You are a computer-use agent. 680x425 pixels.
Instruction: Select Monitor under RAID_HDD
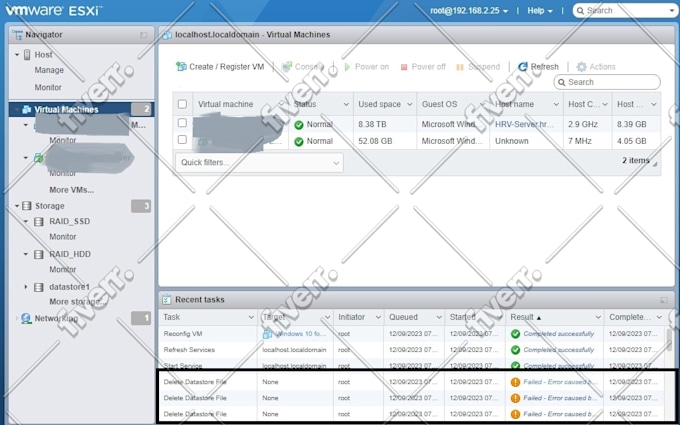click(63, 270)
